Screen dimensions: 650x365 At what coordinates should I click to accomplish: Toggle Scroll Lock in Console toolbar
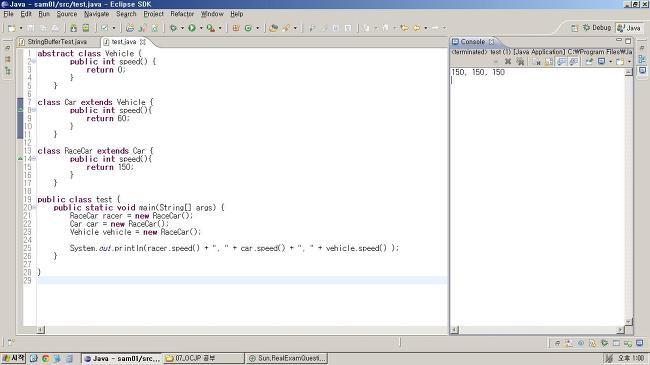point(549,62)
